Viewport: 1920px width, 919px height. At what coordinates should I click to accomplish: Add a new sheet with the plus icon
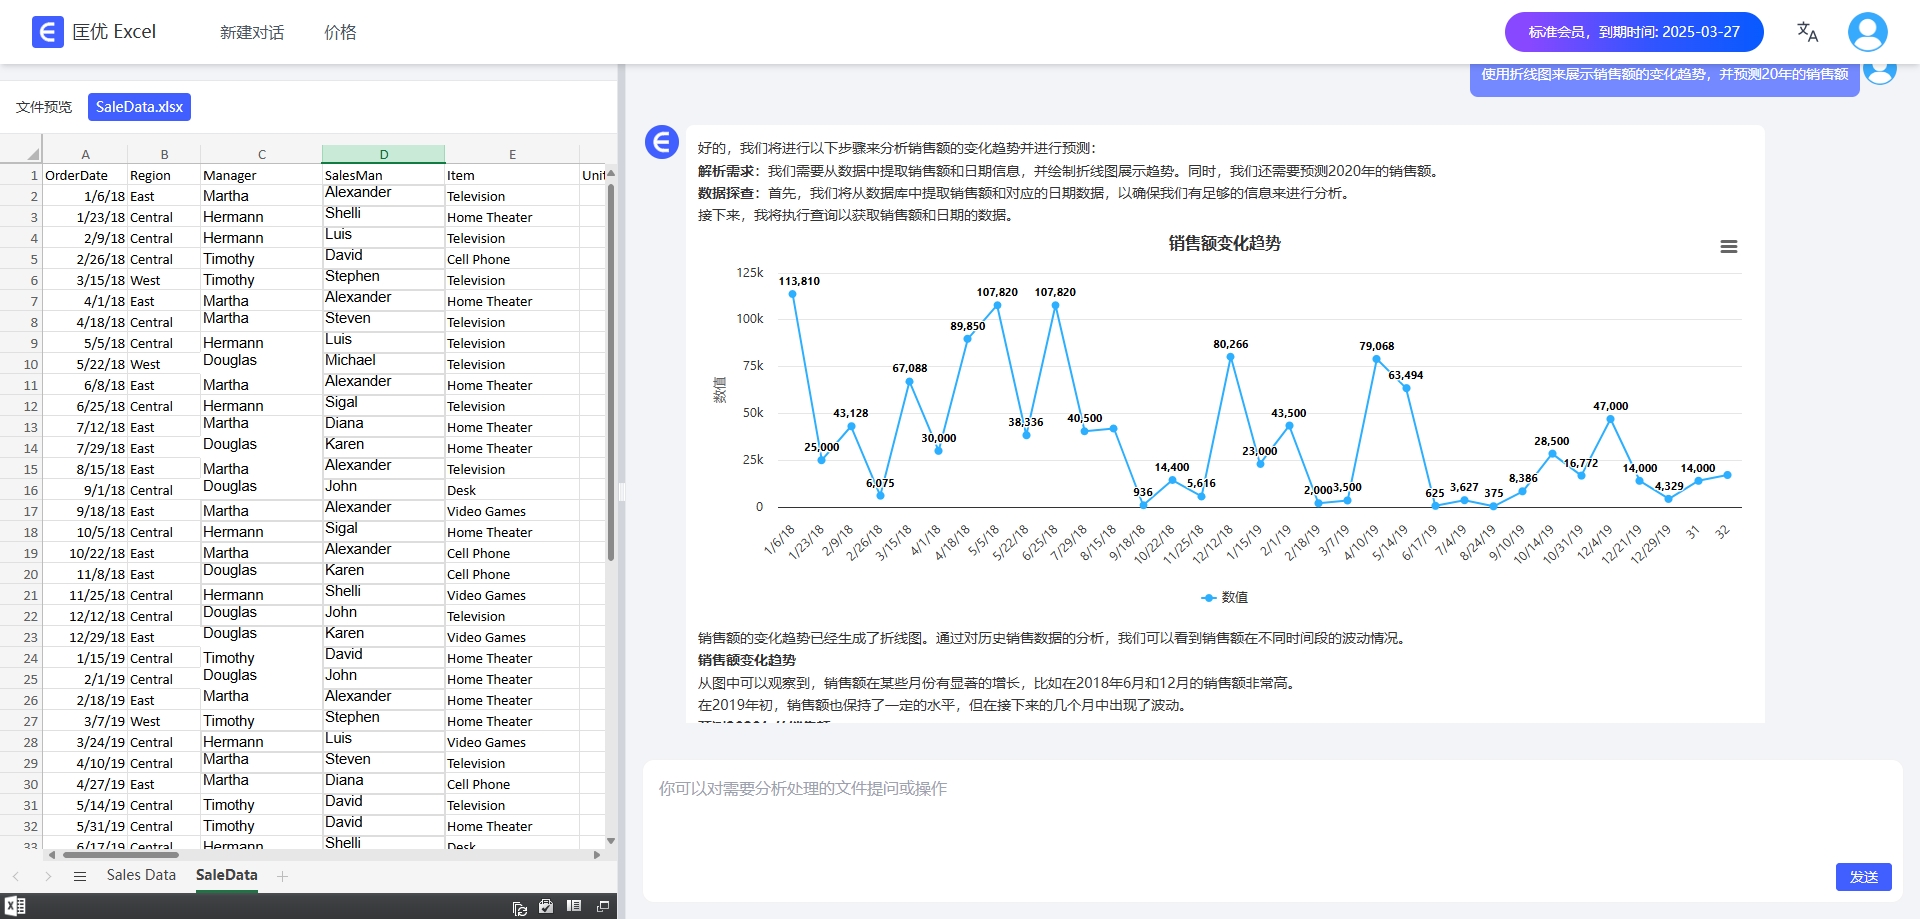click(x=283, y=876)
